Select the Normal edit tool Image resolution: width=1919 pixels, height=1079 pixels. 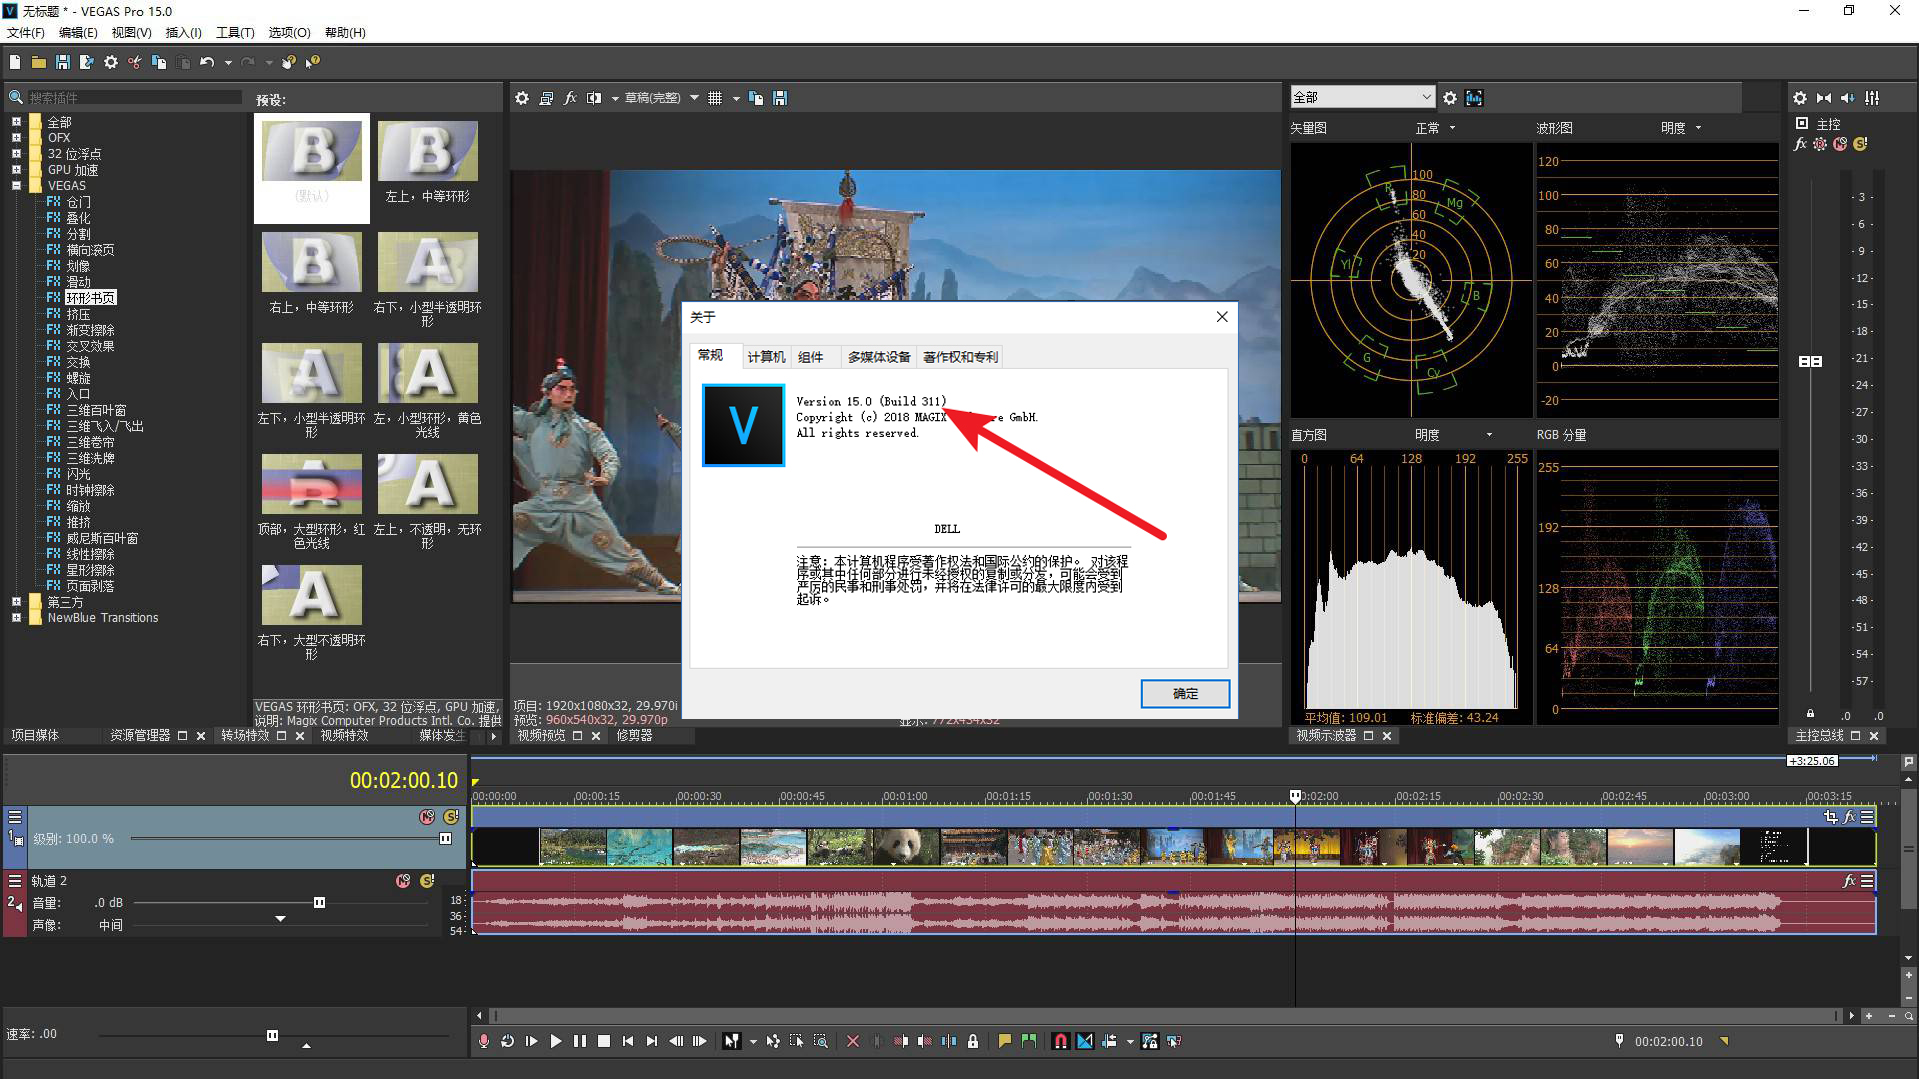click(x=732, y=1041)
